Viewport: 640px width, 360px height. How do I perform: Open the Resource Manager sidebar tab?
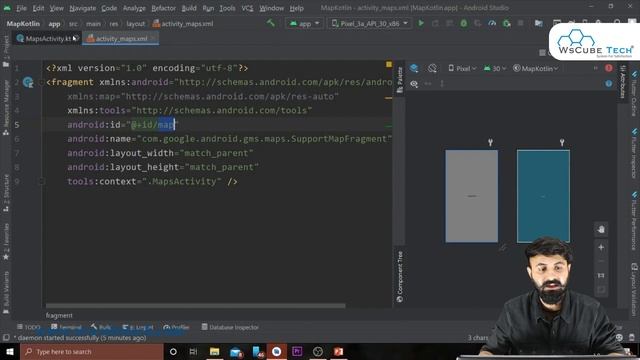pos(6,107)
